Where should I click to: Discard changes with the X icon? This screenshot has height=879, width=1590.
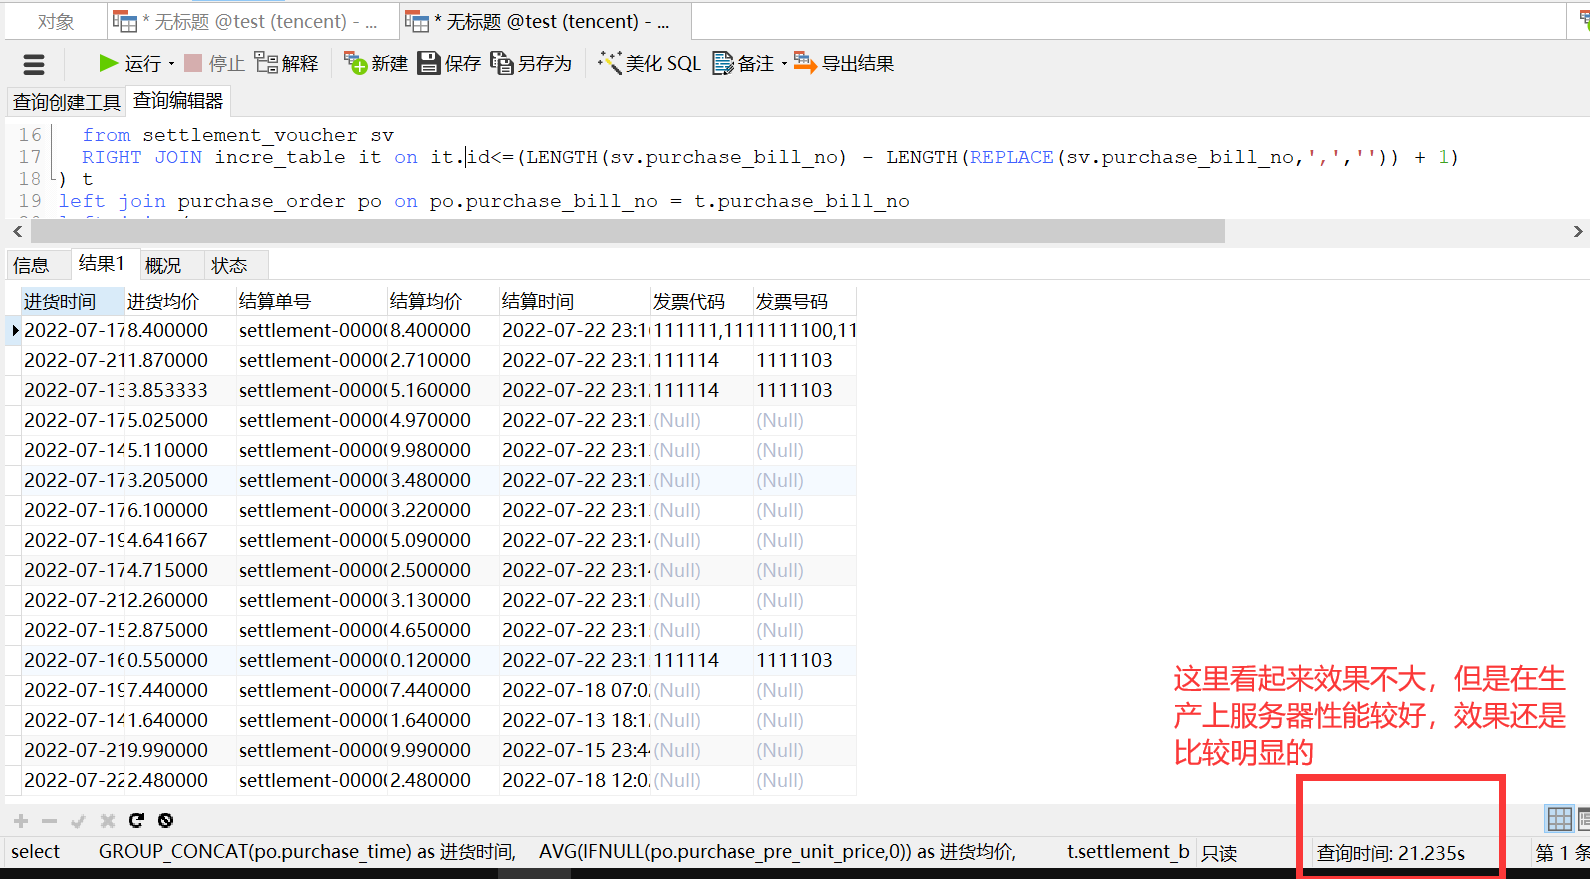tap(108, 821)
